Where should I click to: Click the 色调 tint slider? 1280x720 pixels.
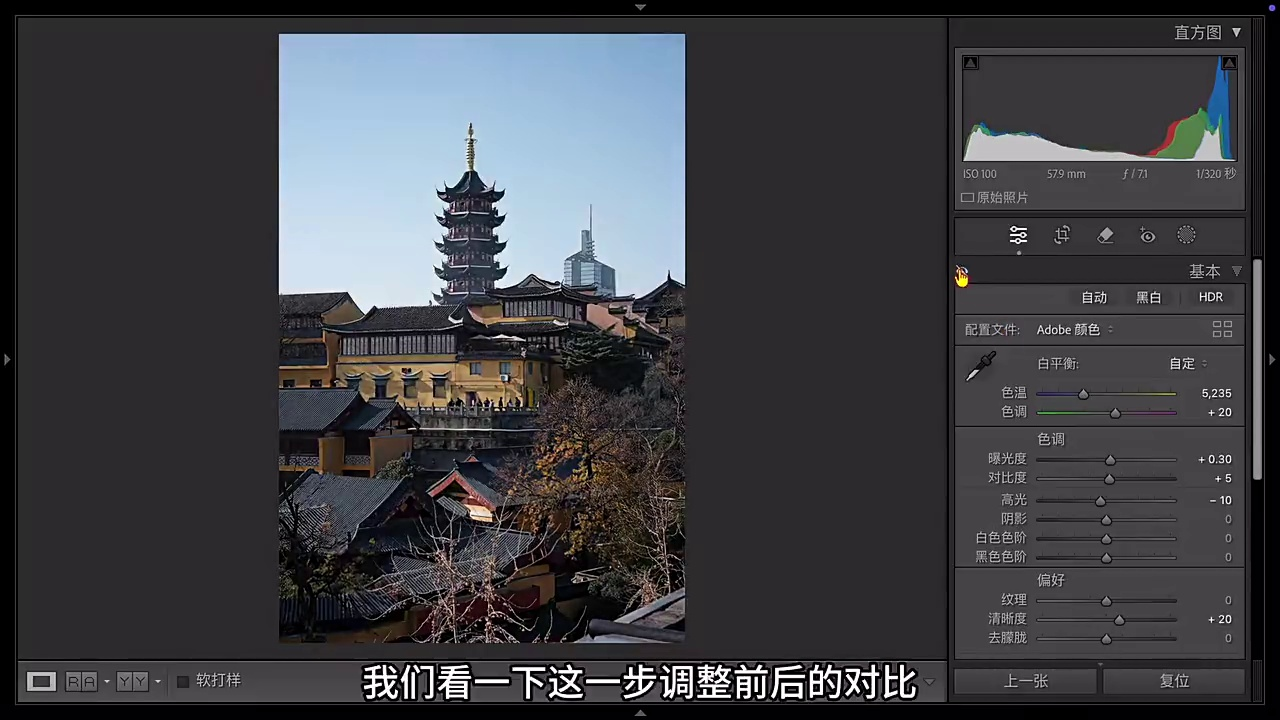tap(1106, 413)
